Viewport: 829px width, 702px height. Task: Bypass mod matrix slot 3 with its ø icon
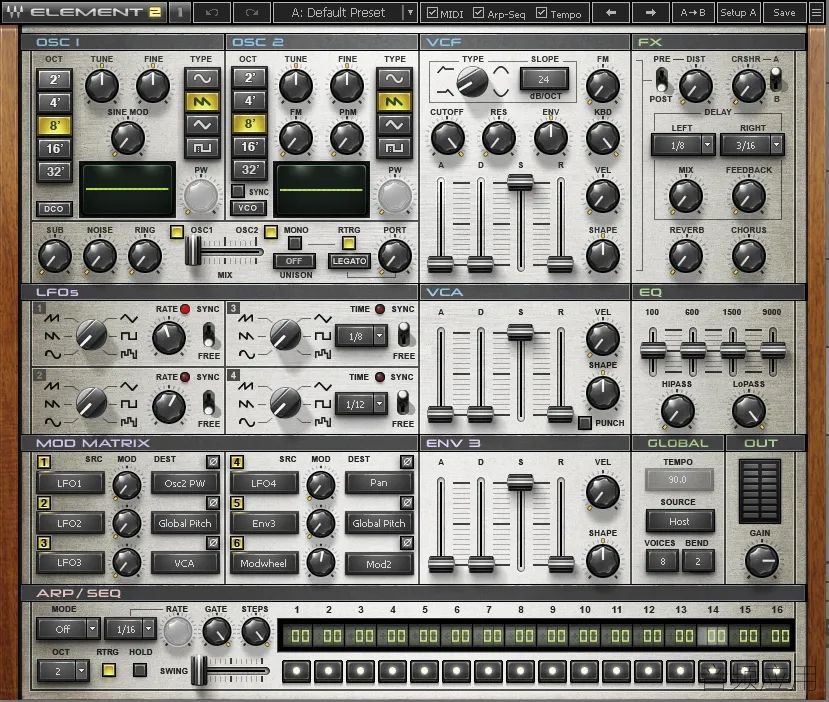(213, 542)
